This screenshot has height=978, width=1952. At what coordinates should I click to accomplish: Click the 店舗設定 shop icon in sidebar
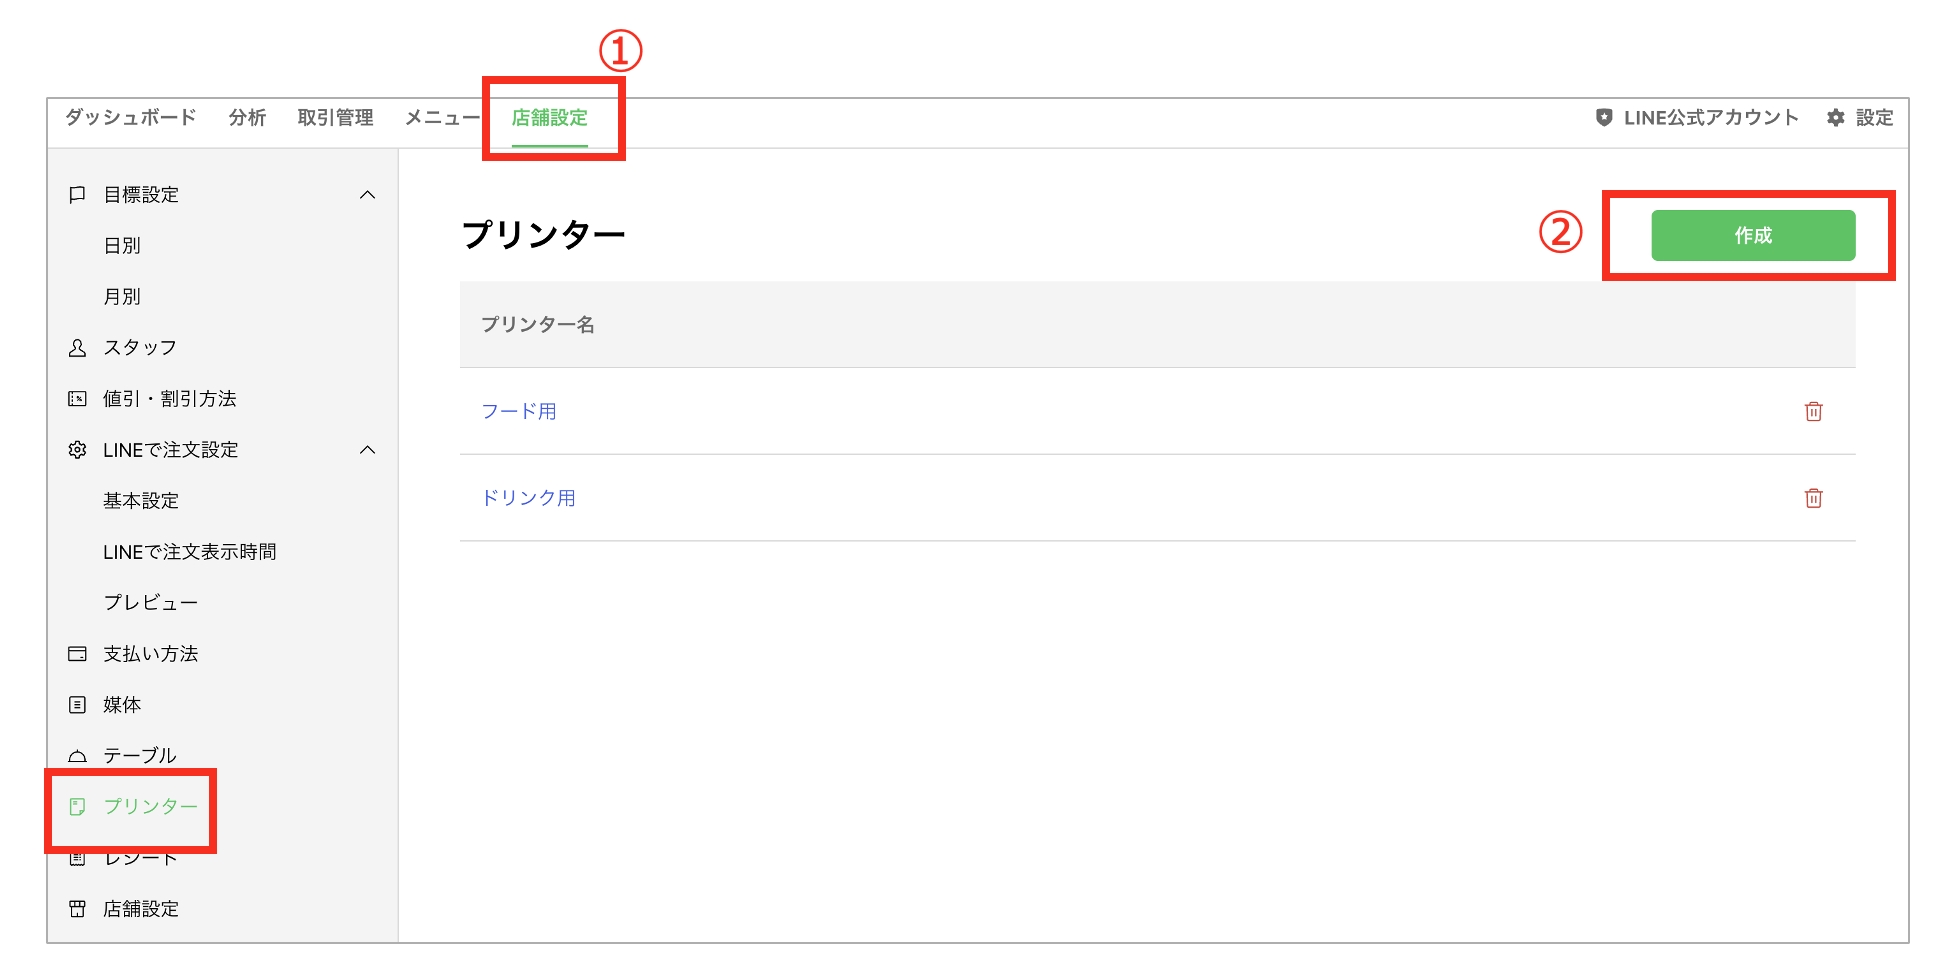click(77, 909)
